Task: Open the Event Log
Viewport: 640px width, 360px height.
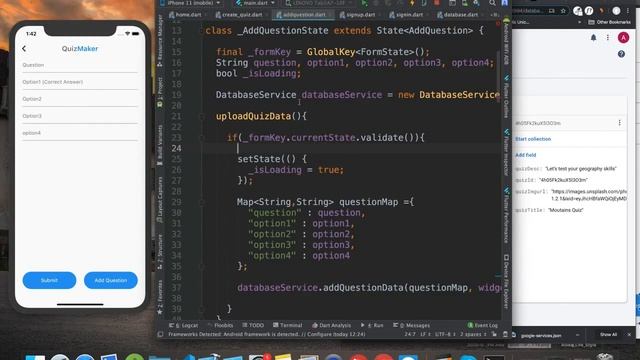Action: (x=483, y=325)
